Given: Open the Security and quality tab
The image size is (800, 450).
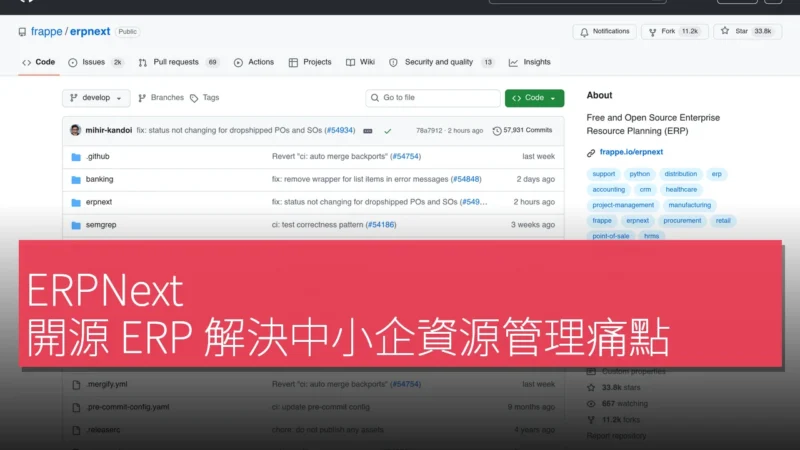Looking at the screenshot, I should 442,62.
